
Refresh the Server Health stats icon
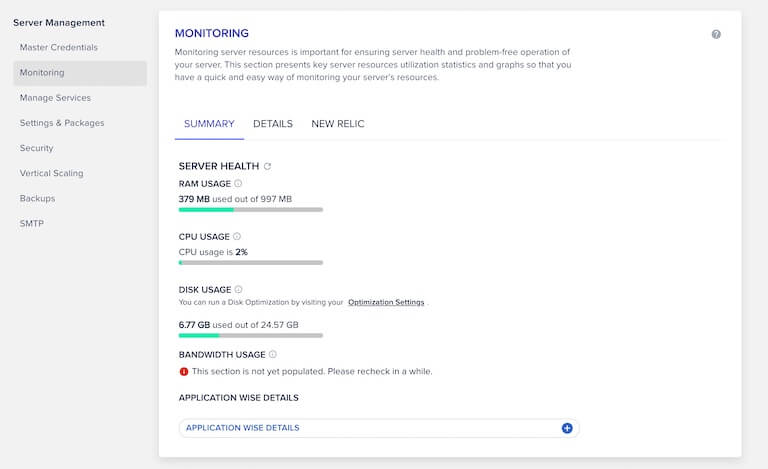tap(267, 166)
